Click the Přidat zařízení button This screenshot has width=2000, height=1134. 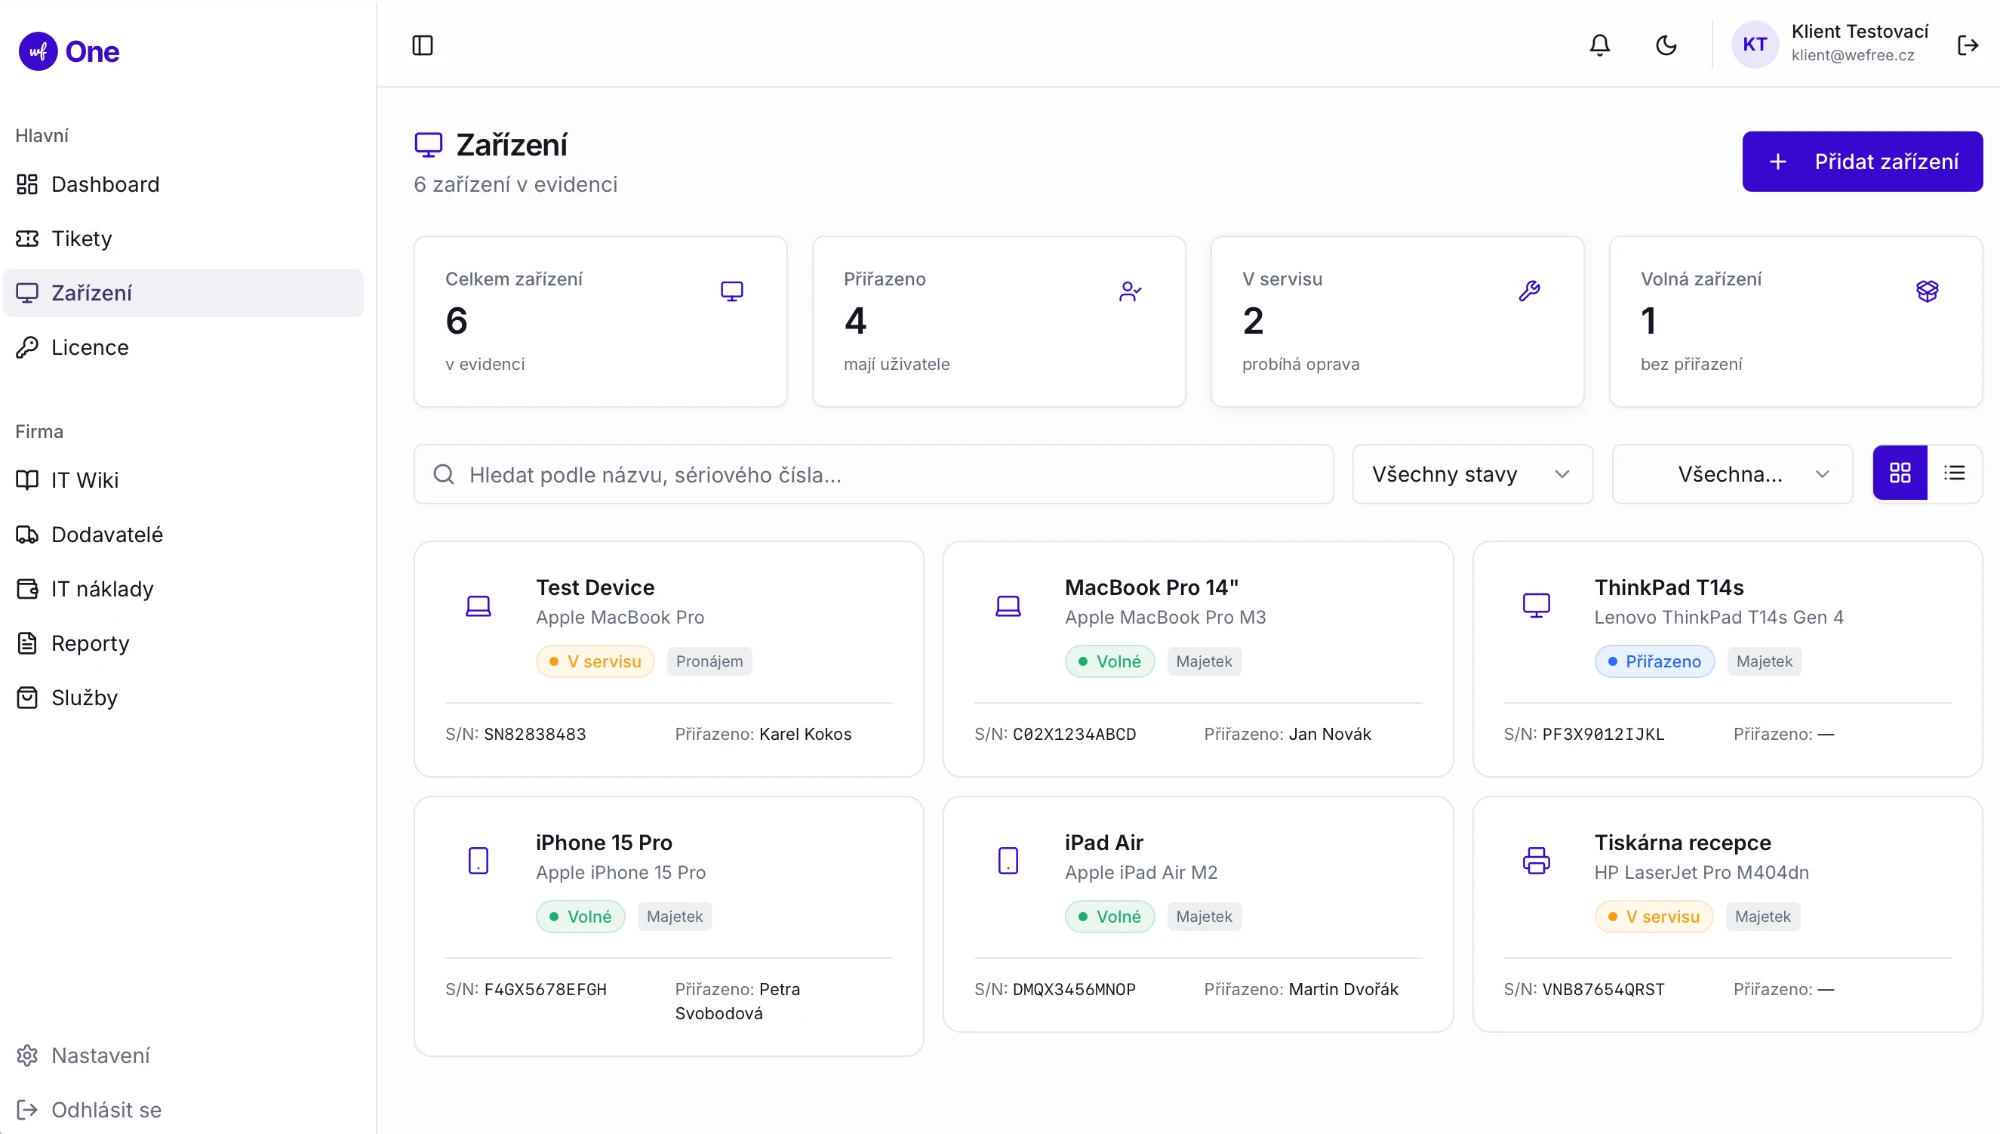point(1862,161)
